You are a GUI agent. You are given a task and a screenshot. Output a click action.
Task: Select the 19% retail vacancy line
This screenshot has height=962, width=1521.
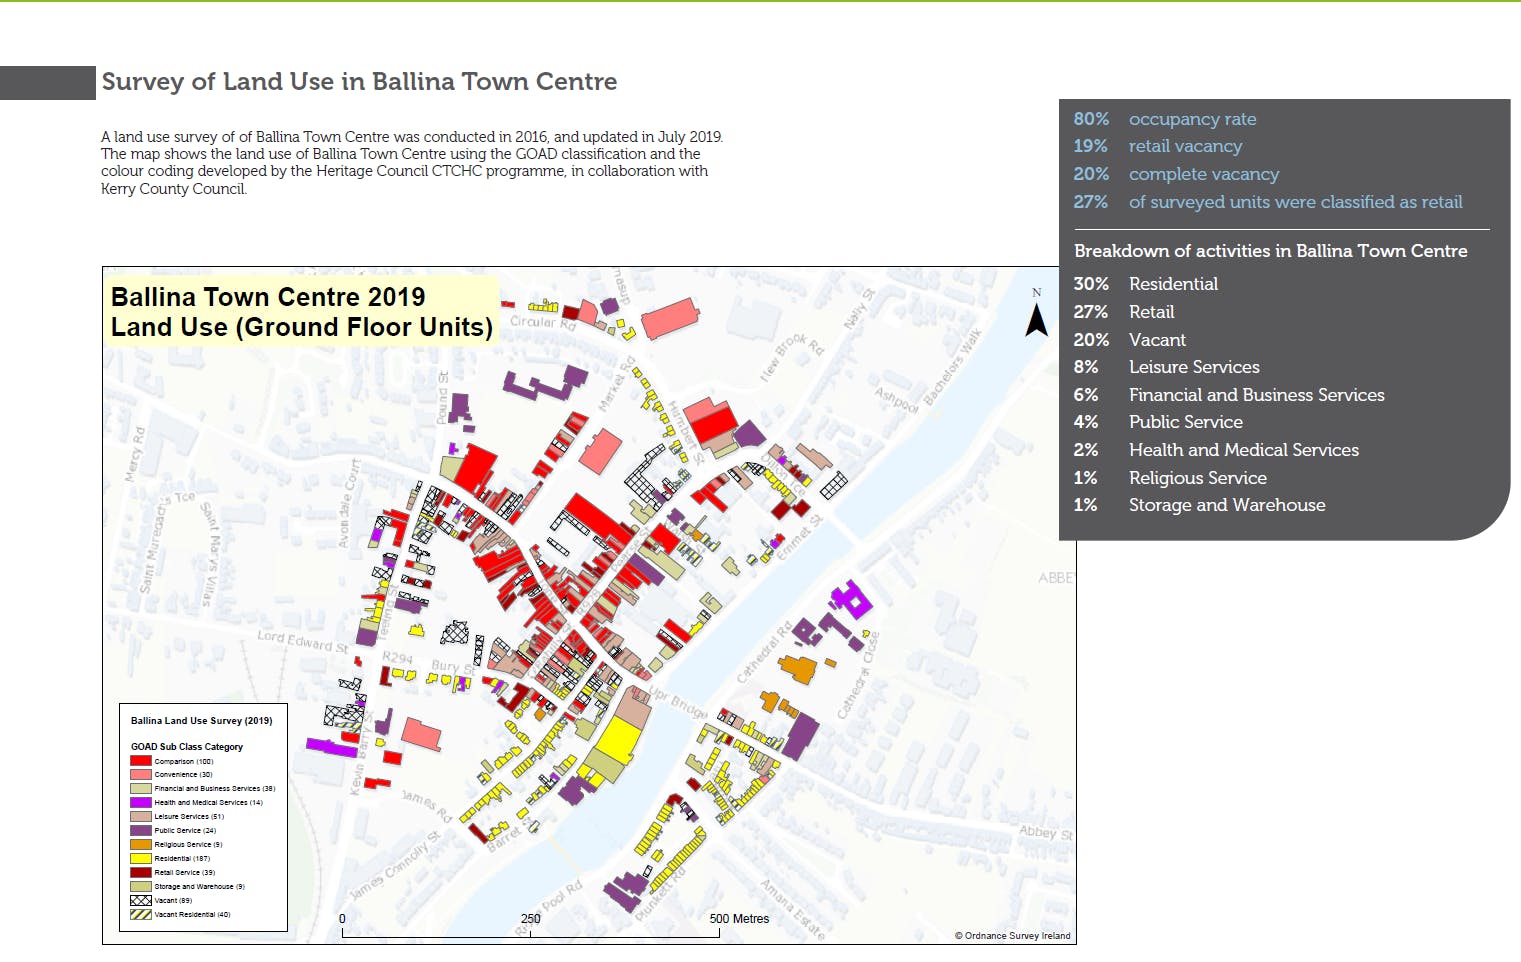[1158, 146]
